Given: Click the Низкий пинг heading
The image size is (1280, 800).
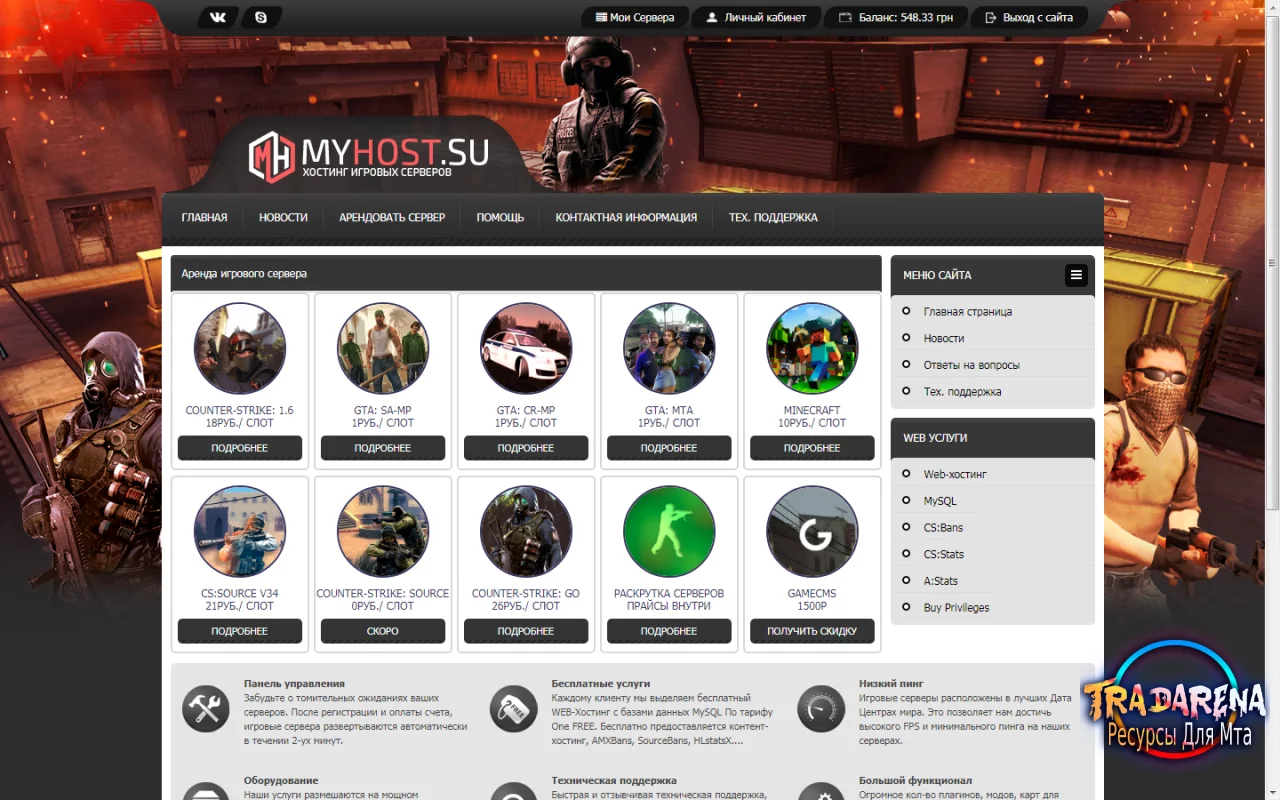Looking at the screenshot, I should pos(891,684).
